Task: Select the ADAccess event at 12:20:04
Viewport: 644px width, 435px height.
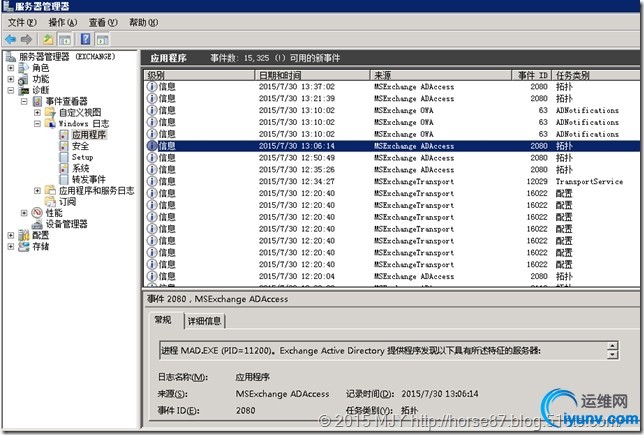Action: pyautogui.click(x=392, y=276)
